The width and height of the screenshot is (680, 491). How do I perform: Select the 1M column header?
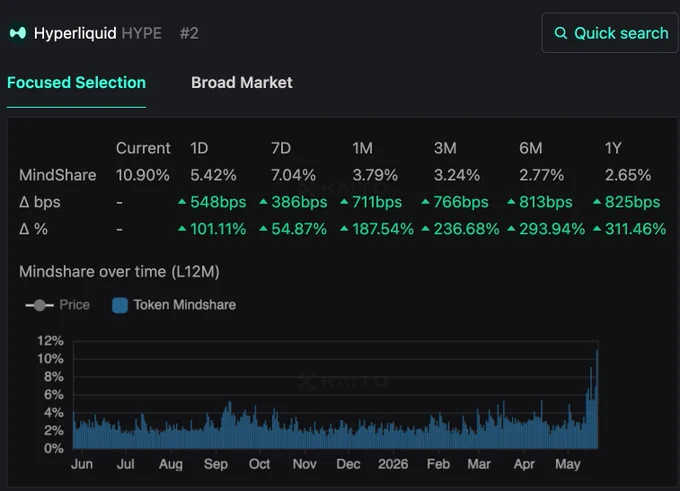click(x=363, y=148)
